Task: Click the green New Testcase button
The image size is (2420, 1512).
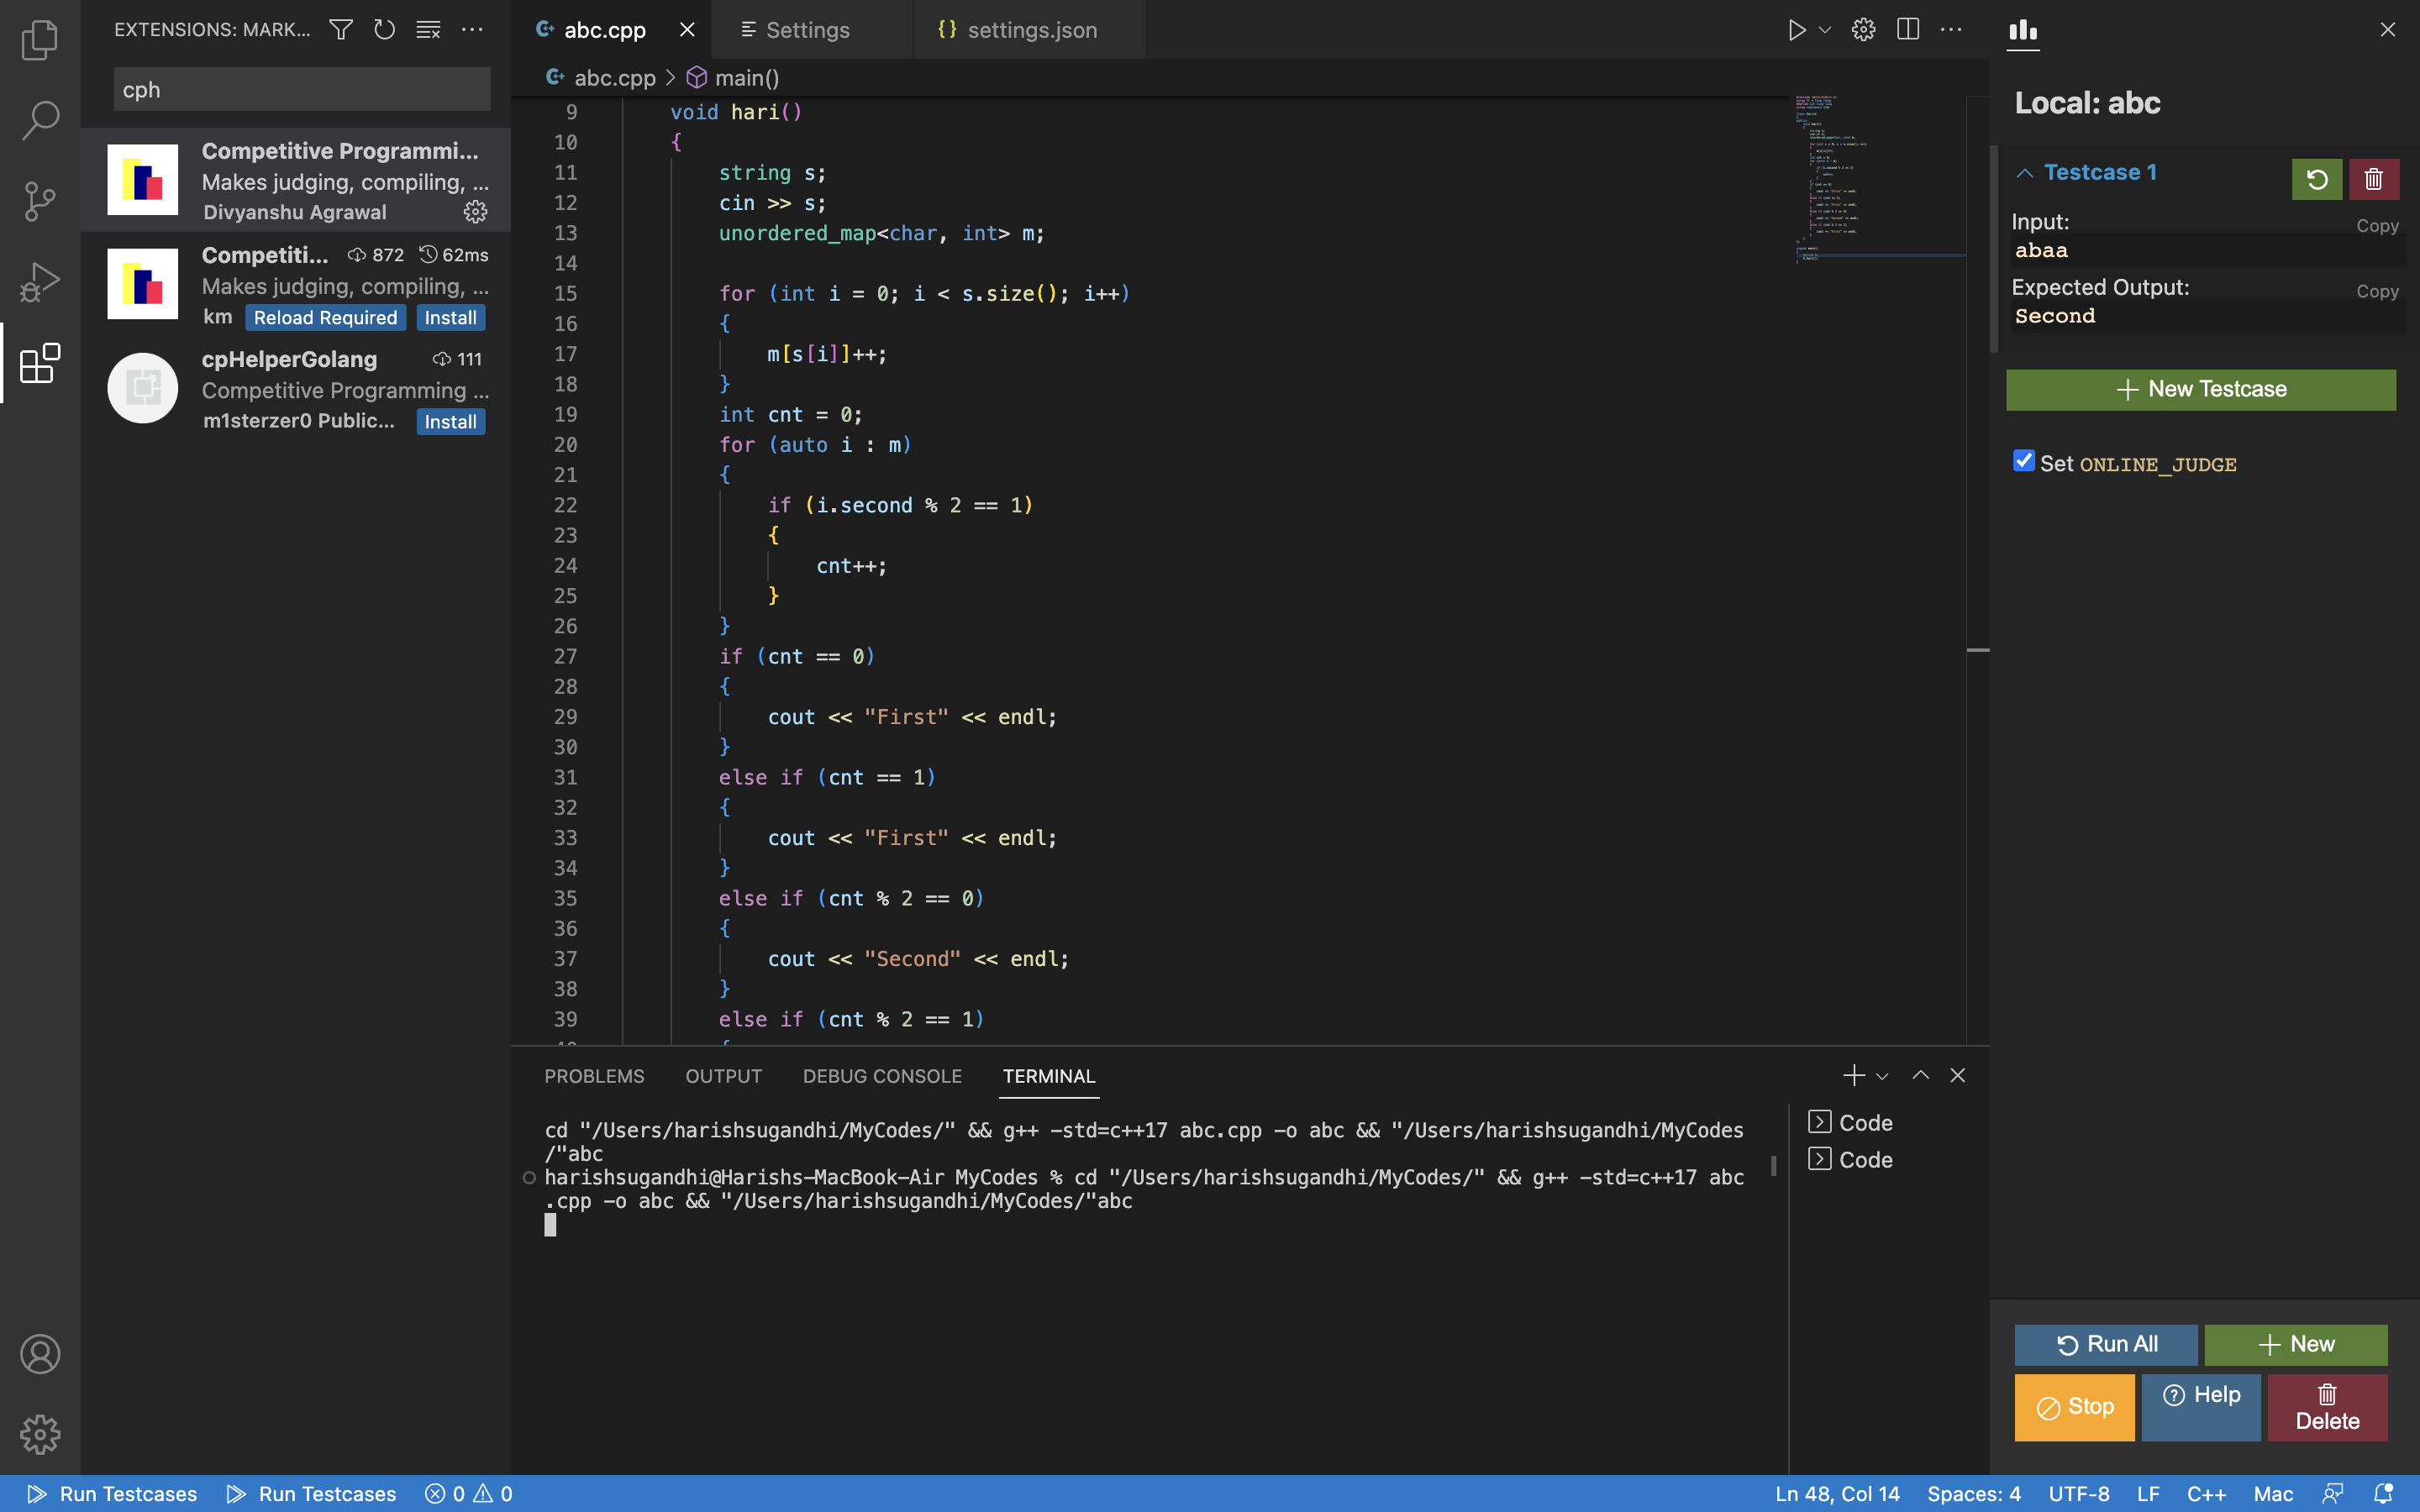Action: [2201, 390]
